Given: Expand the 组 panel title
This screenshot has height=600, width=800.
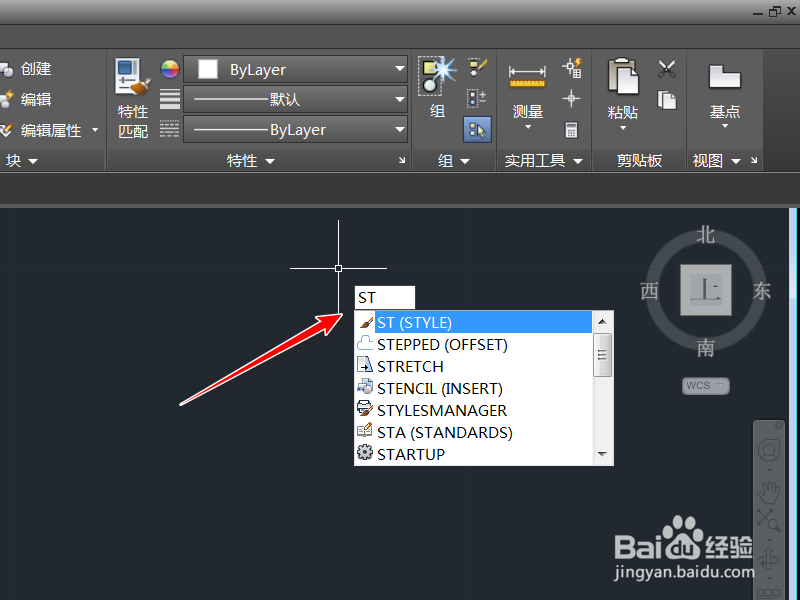Looking at the screenshot, I should click(x=454, y=161).
